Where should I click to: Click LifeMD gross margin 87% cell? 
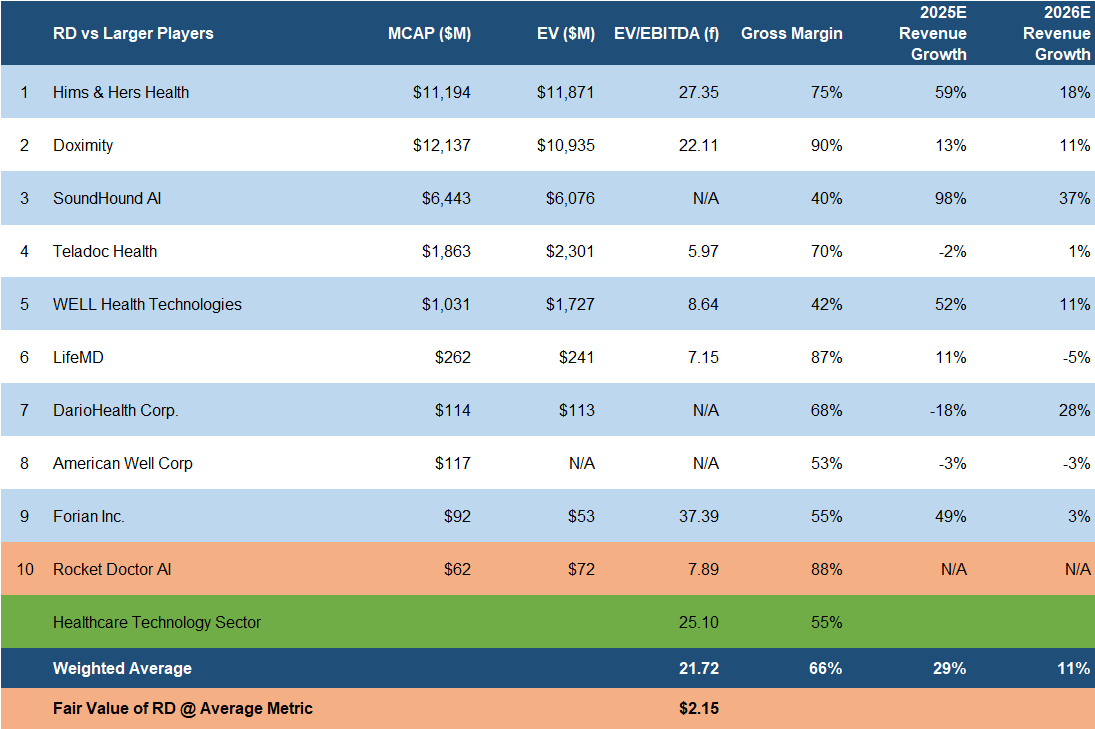click(x=828, y=357)
